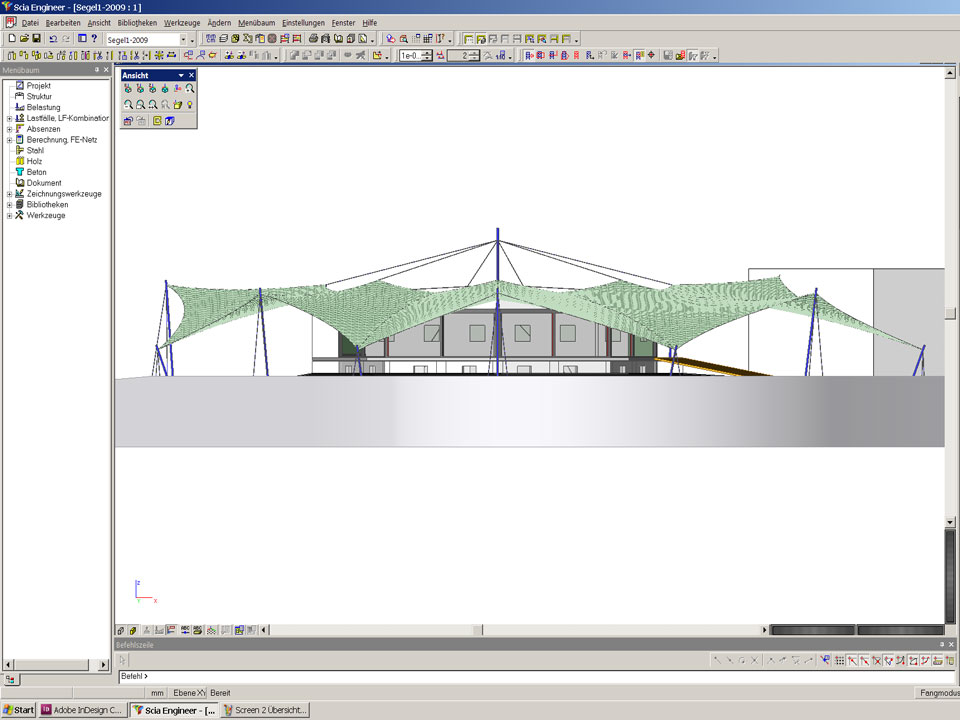Toggle the Fangmodus status bar button
Viewport: 960px width, 720px height.
point(937,693)
